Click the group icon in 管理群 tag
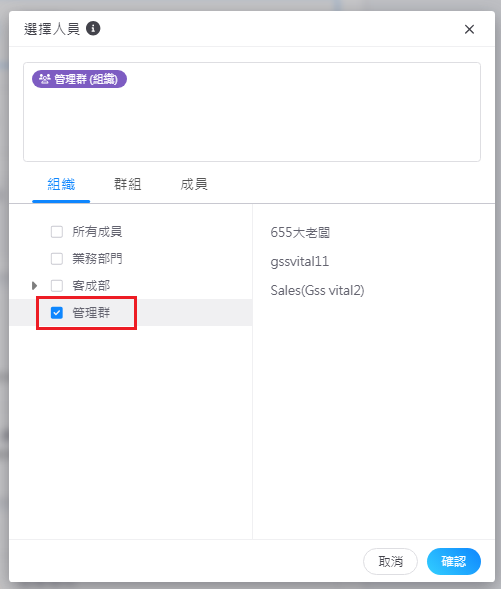This screenshot has width=501, height=589. pos(45,79)
